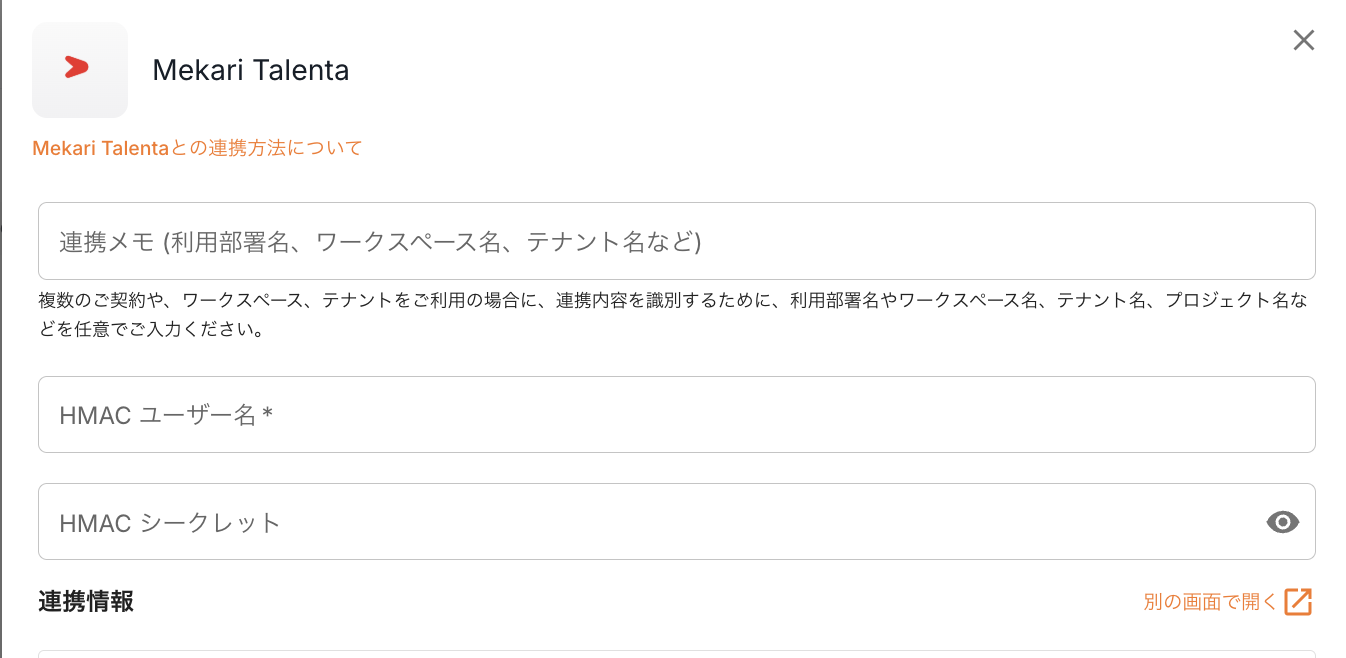This screenshot has height=658, width=1346.
Task: Click the panel below the 連携情報 heading
Action: pyautogui.click(x=676, y=654)
